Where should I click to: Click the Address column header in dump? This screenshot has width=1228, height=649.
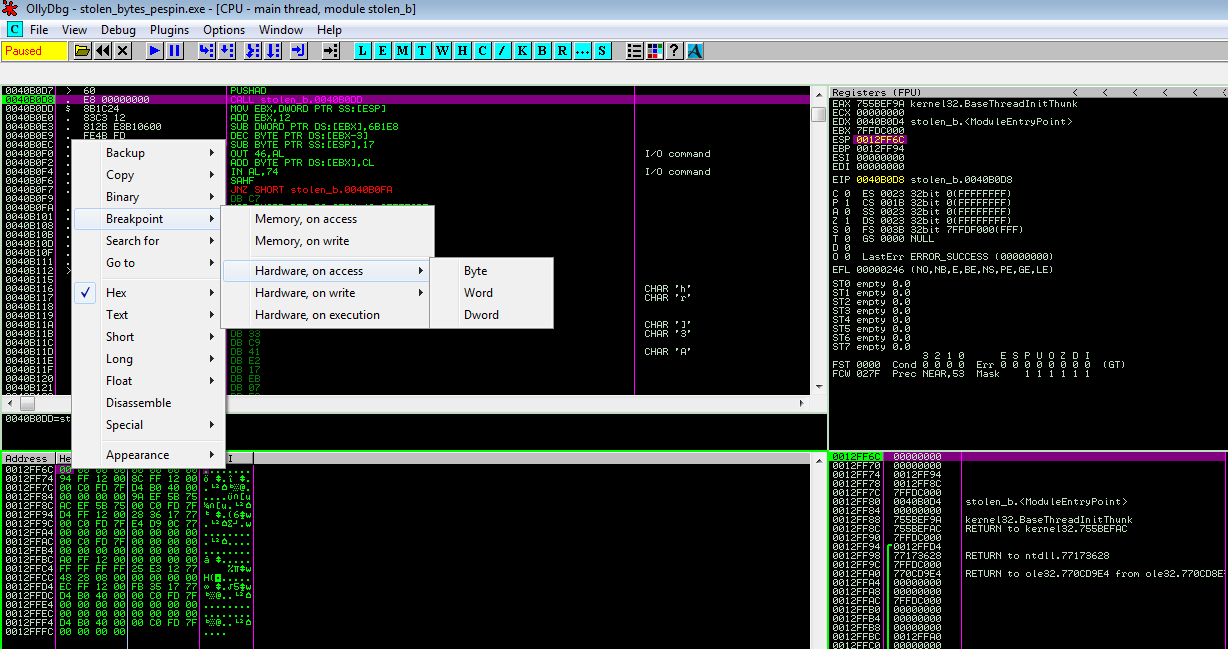[27, 458]
